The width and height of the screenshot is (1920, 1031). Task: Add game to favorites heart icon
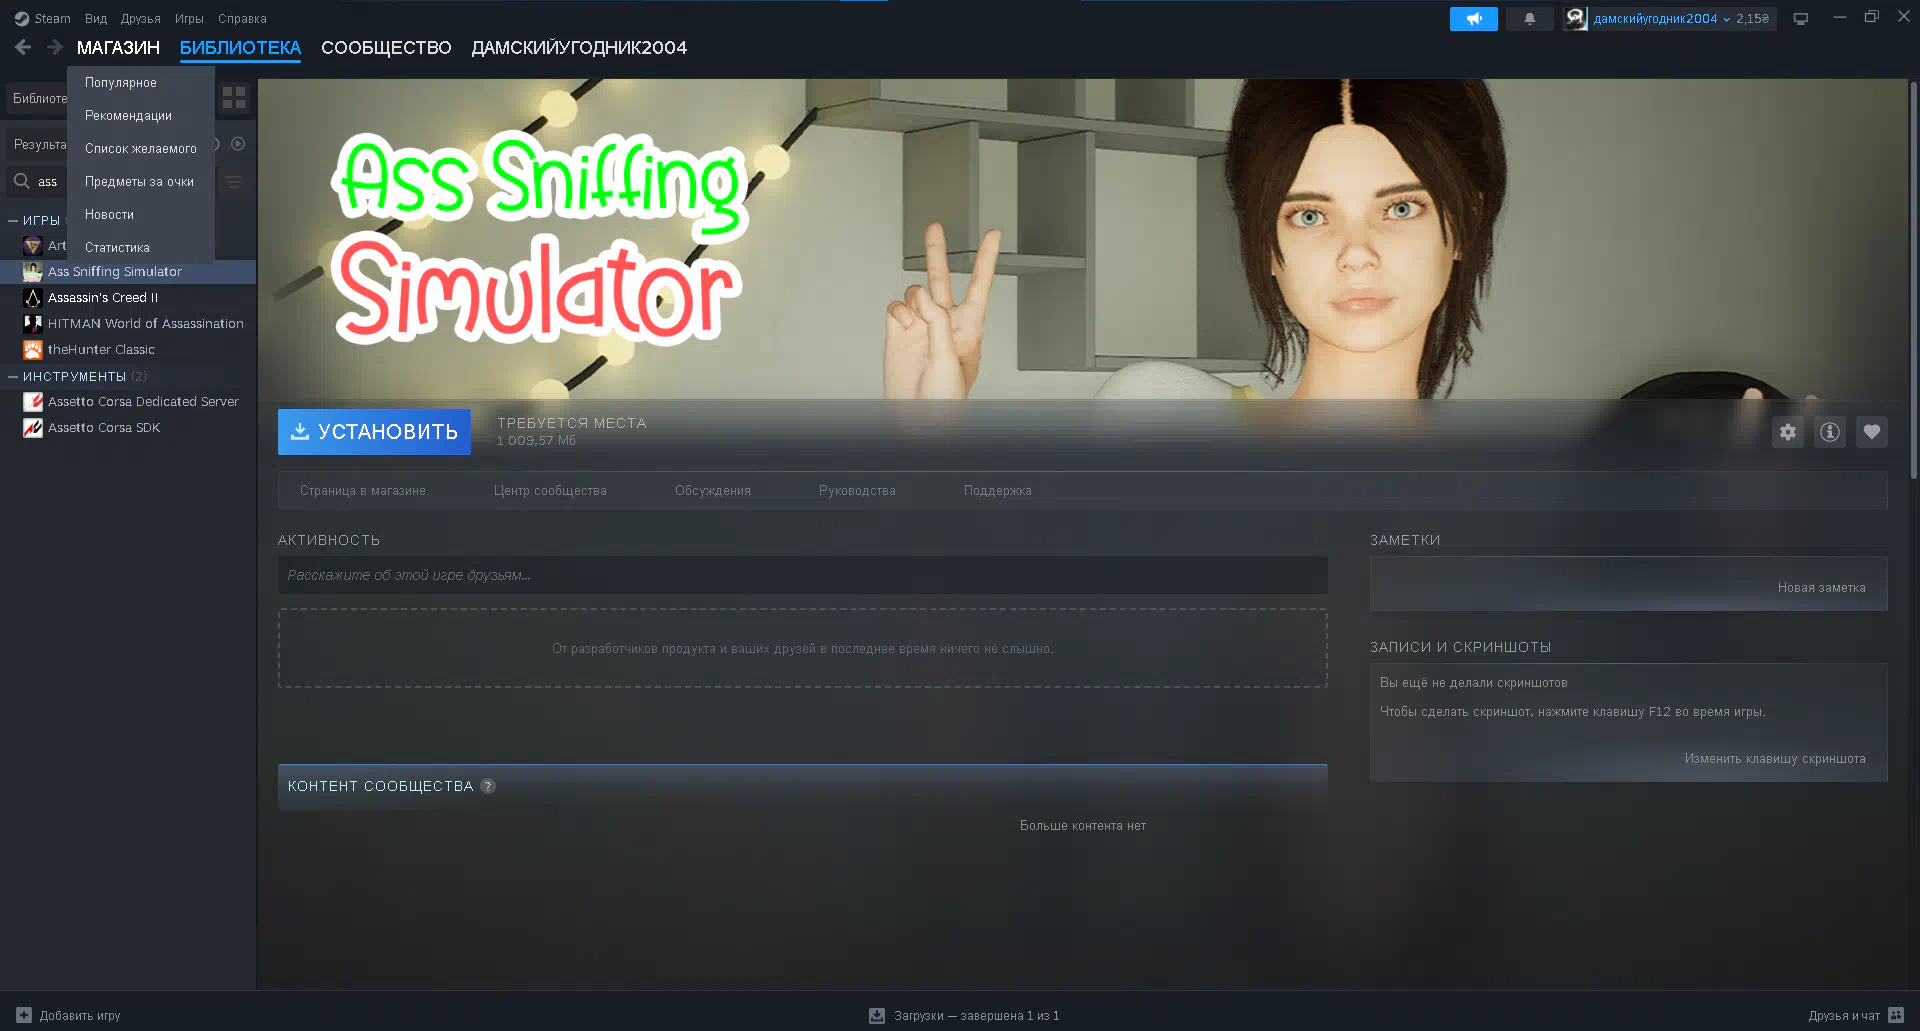(x=1872, y=432)
